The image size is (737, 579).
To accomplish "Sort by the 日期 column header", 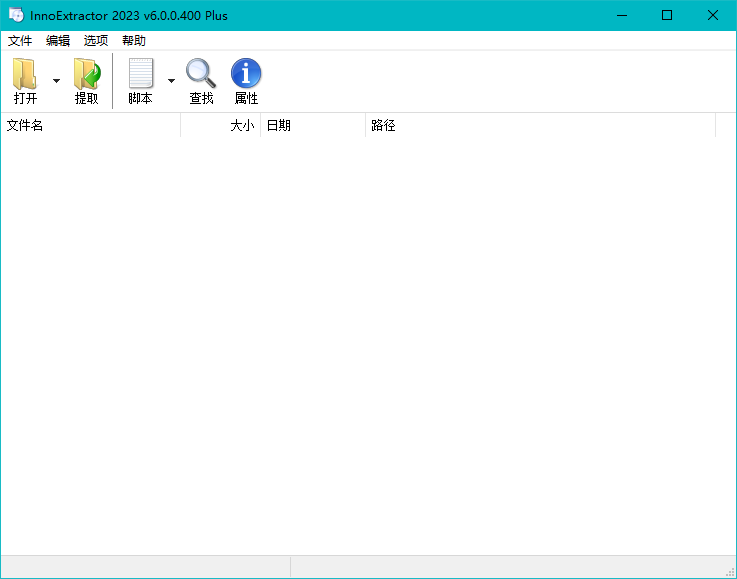I will (313, 125).
